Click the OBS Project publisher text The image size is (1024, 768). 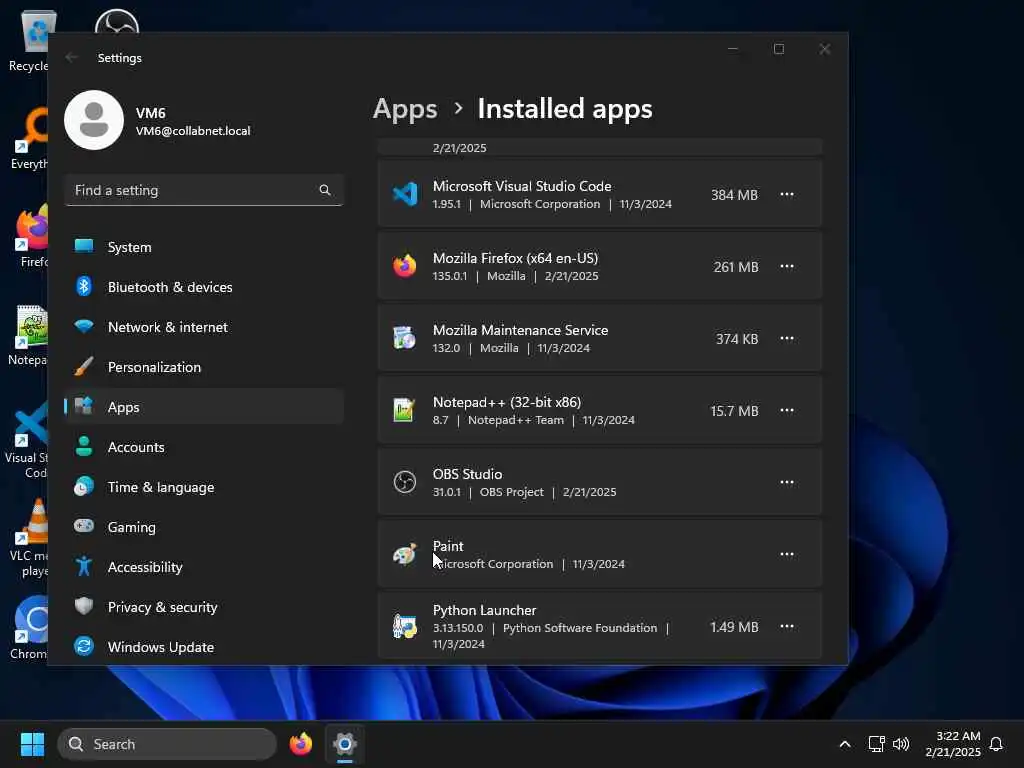511,492
